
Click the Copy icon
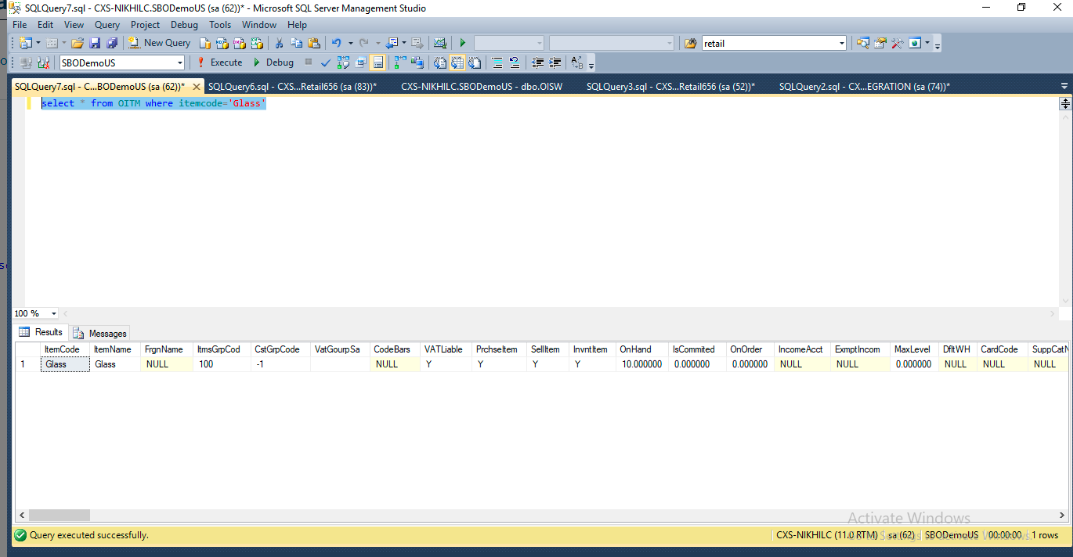pos(296,43)
